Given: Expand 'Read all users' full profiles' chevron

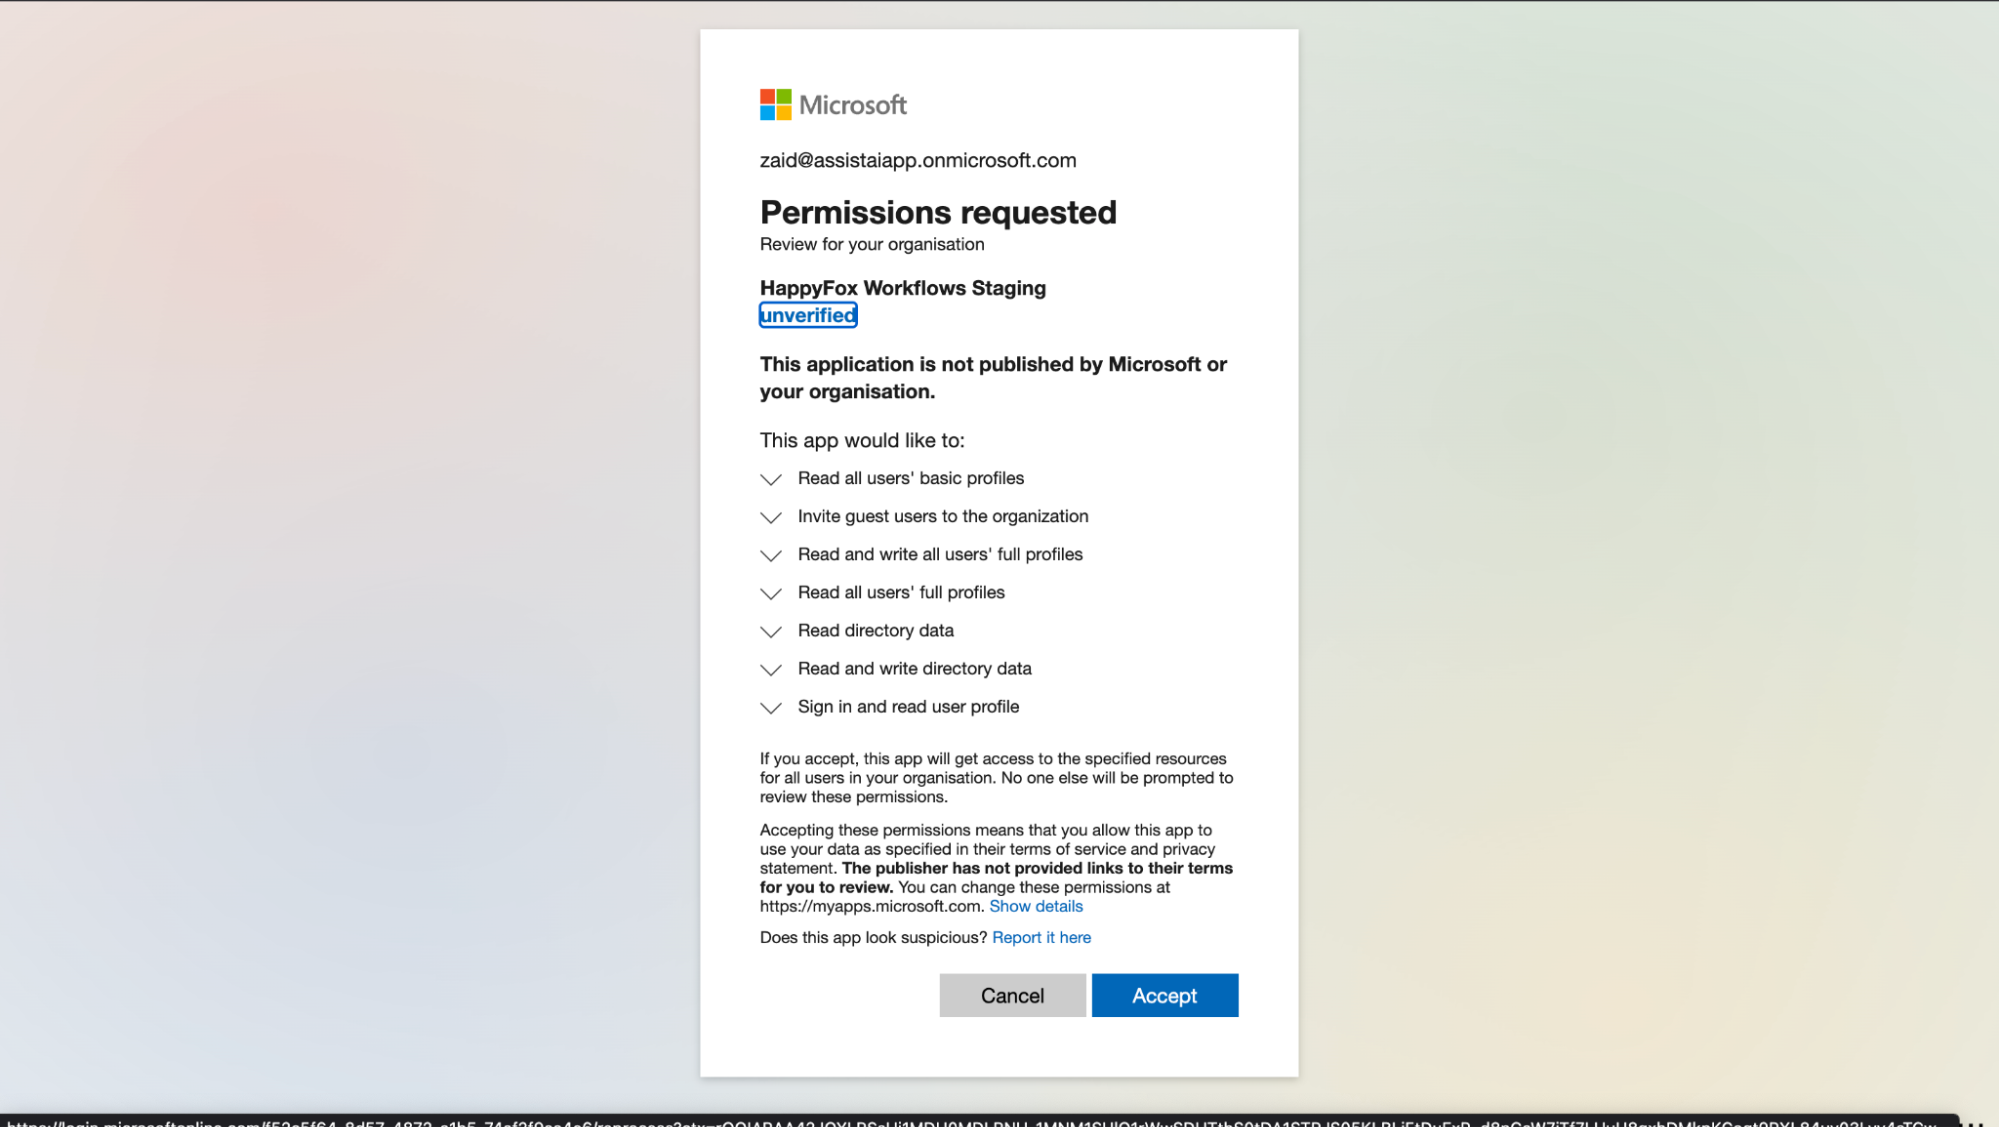Looking at the screenshot, I should (771, 594).
